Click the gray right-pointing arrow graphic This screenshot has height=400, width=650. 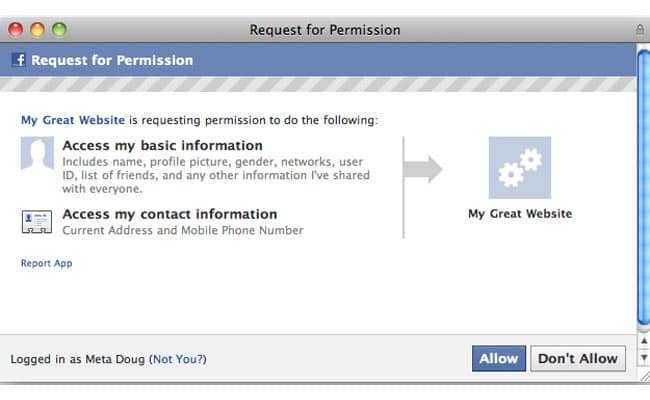pos(426,168)
